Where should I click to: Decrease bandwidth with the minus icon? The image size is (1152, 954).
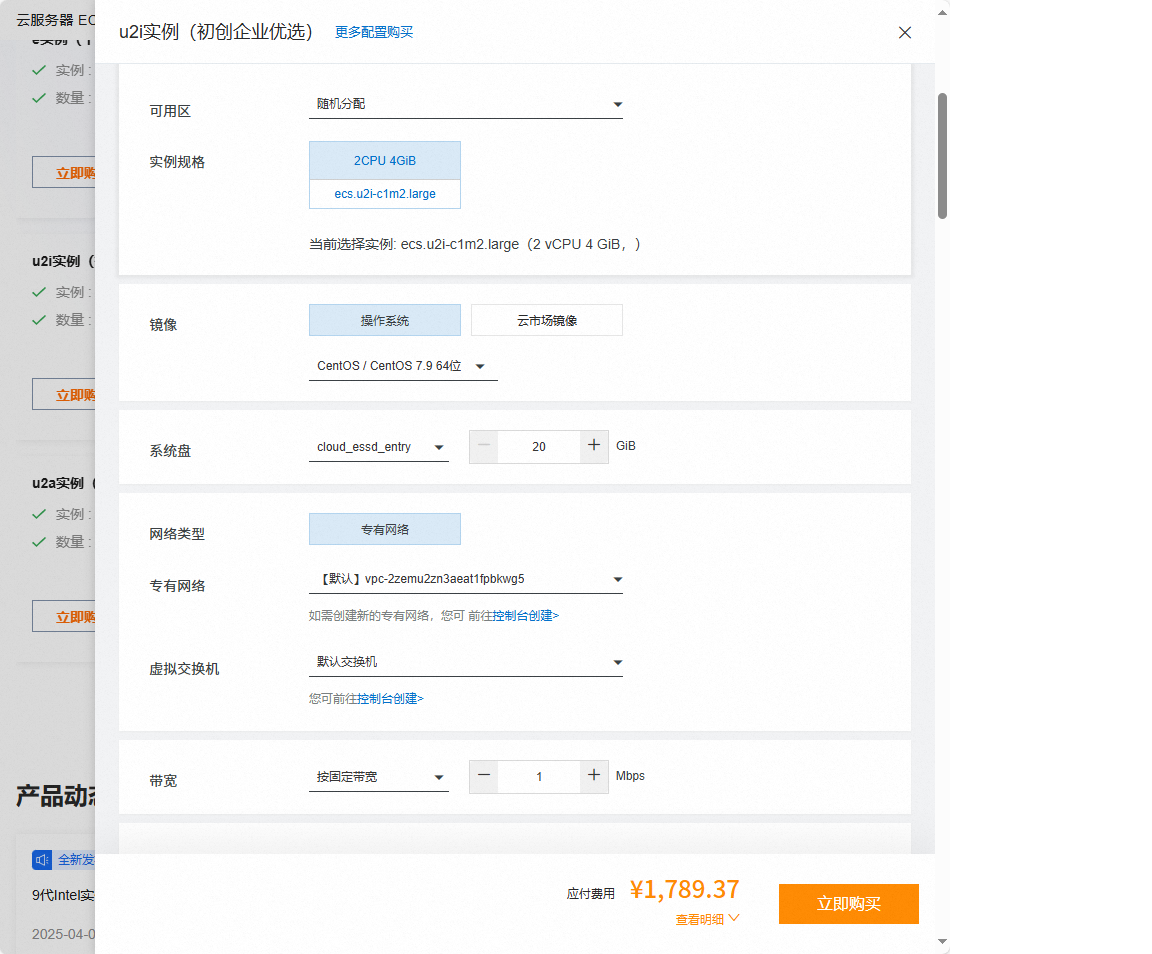click(x=484, y=776)
